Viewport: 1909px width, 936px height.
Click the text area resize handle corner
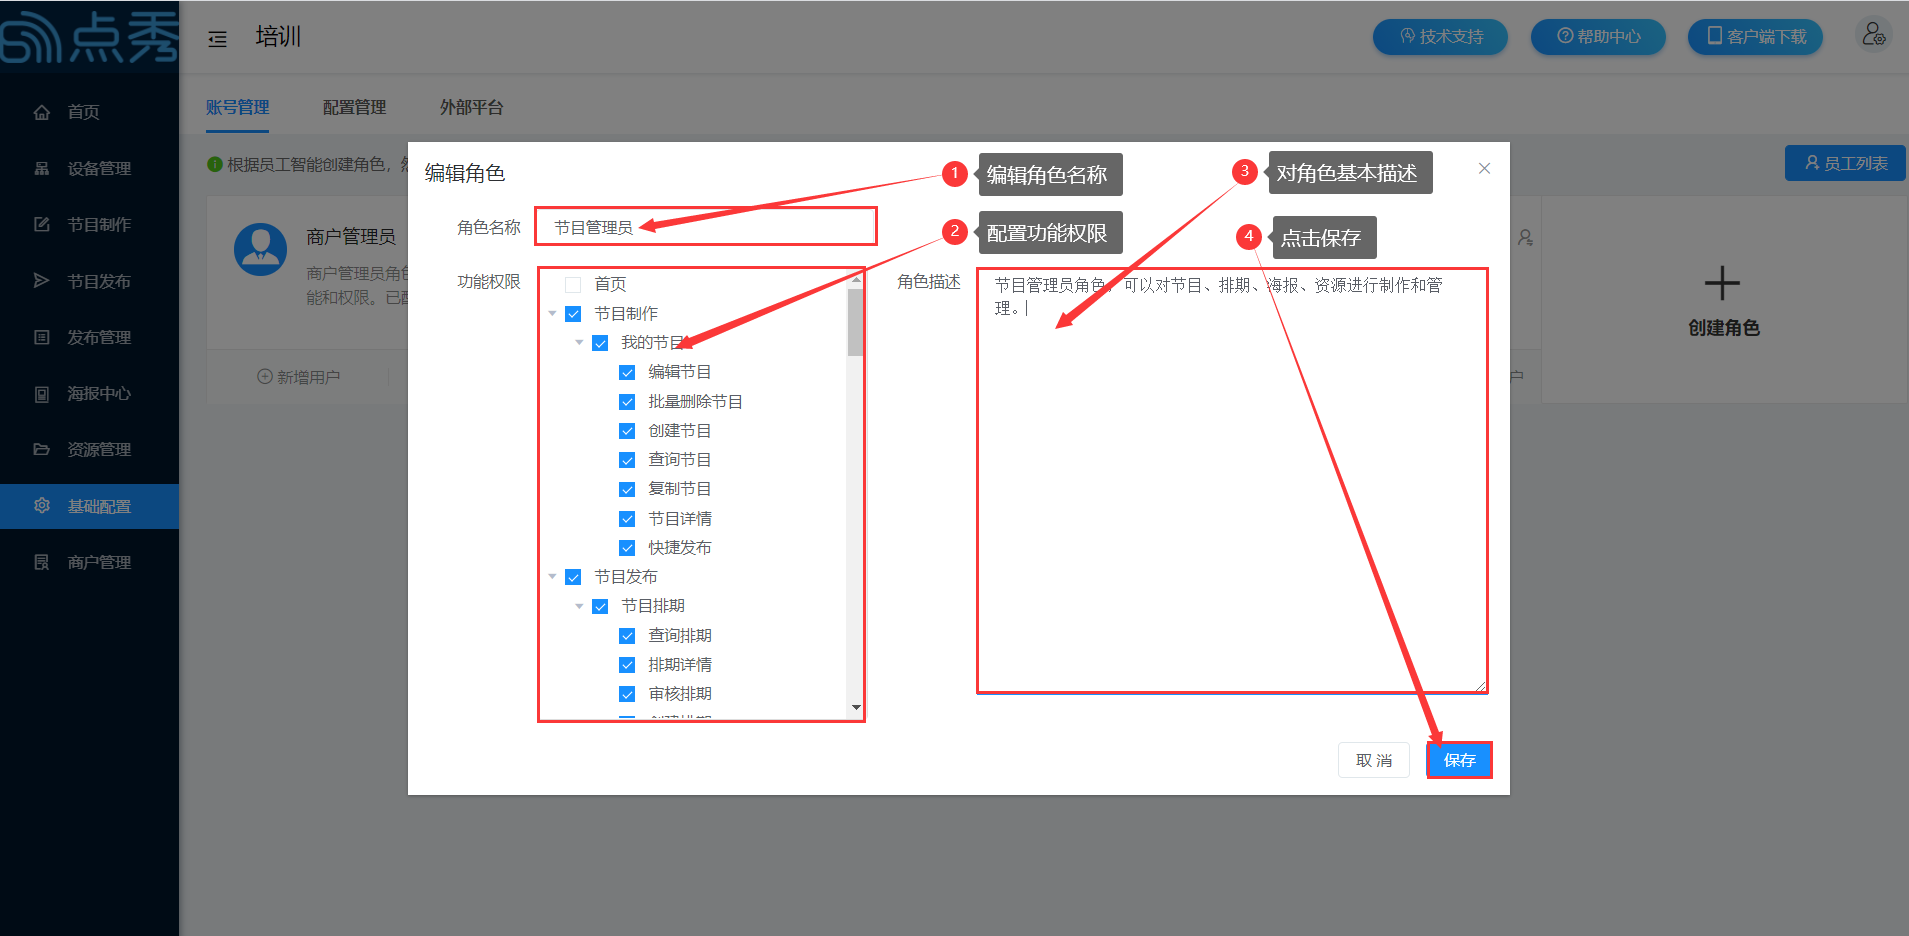pyautogui.click(x=1480, y=686)
